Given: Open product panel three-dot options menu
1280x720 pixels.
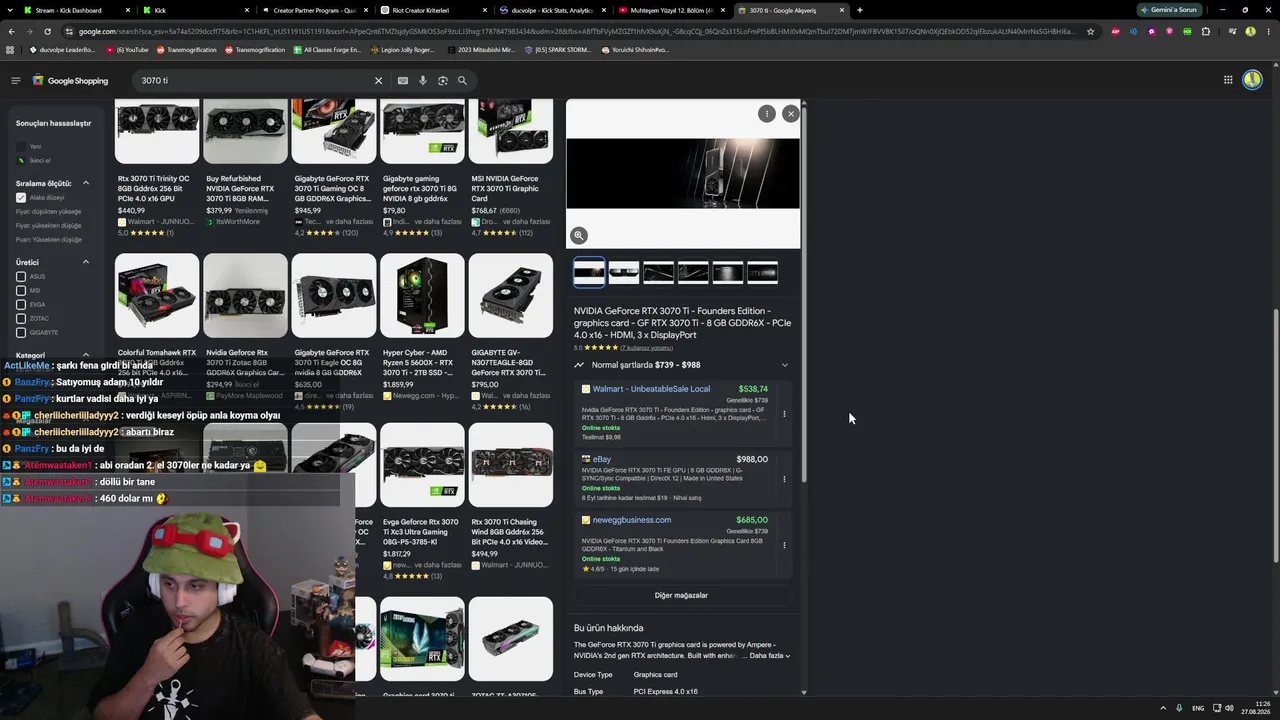Looking at the screenshot, I should pyautogui.click(x=766, y=114).
